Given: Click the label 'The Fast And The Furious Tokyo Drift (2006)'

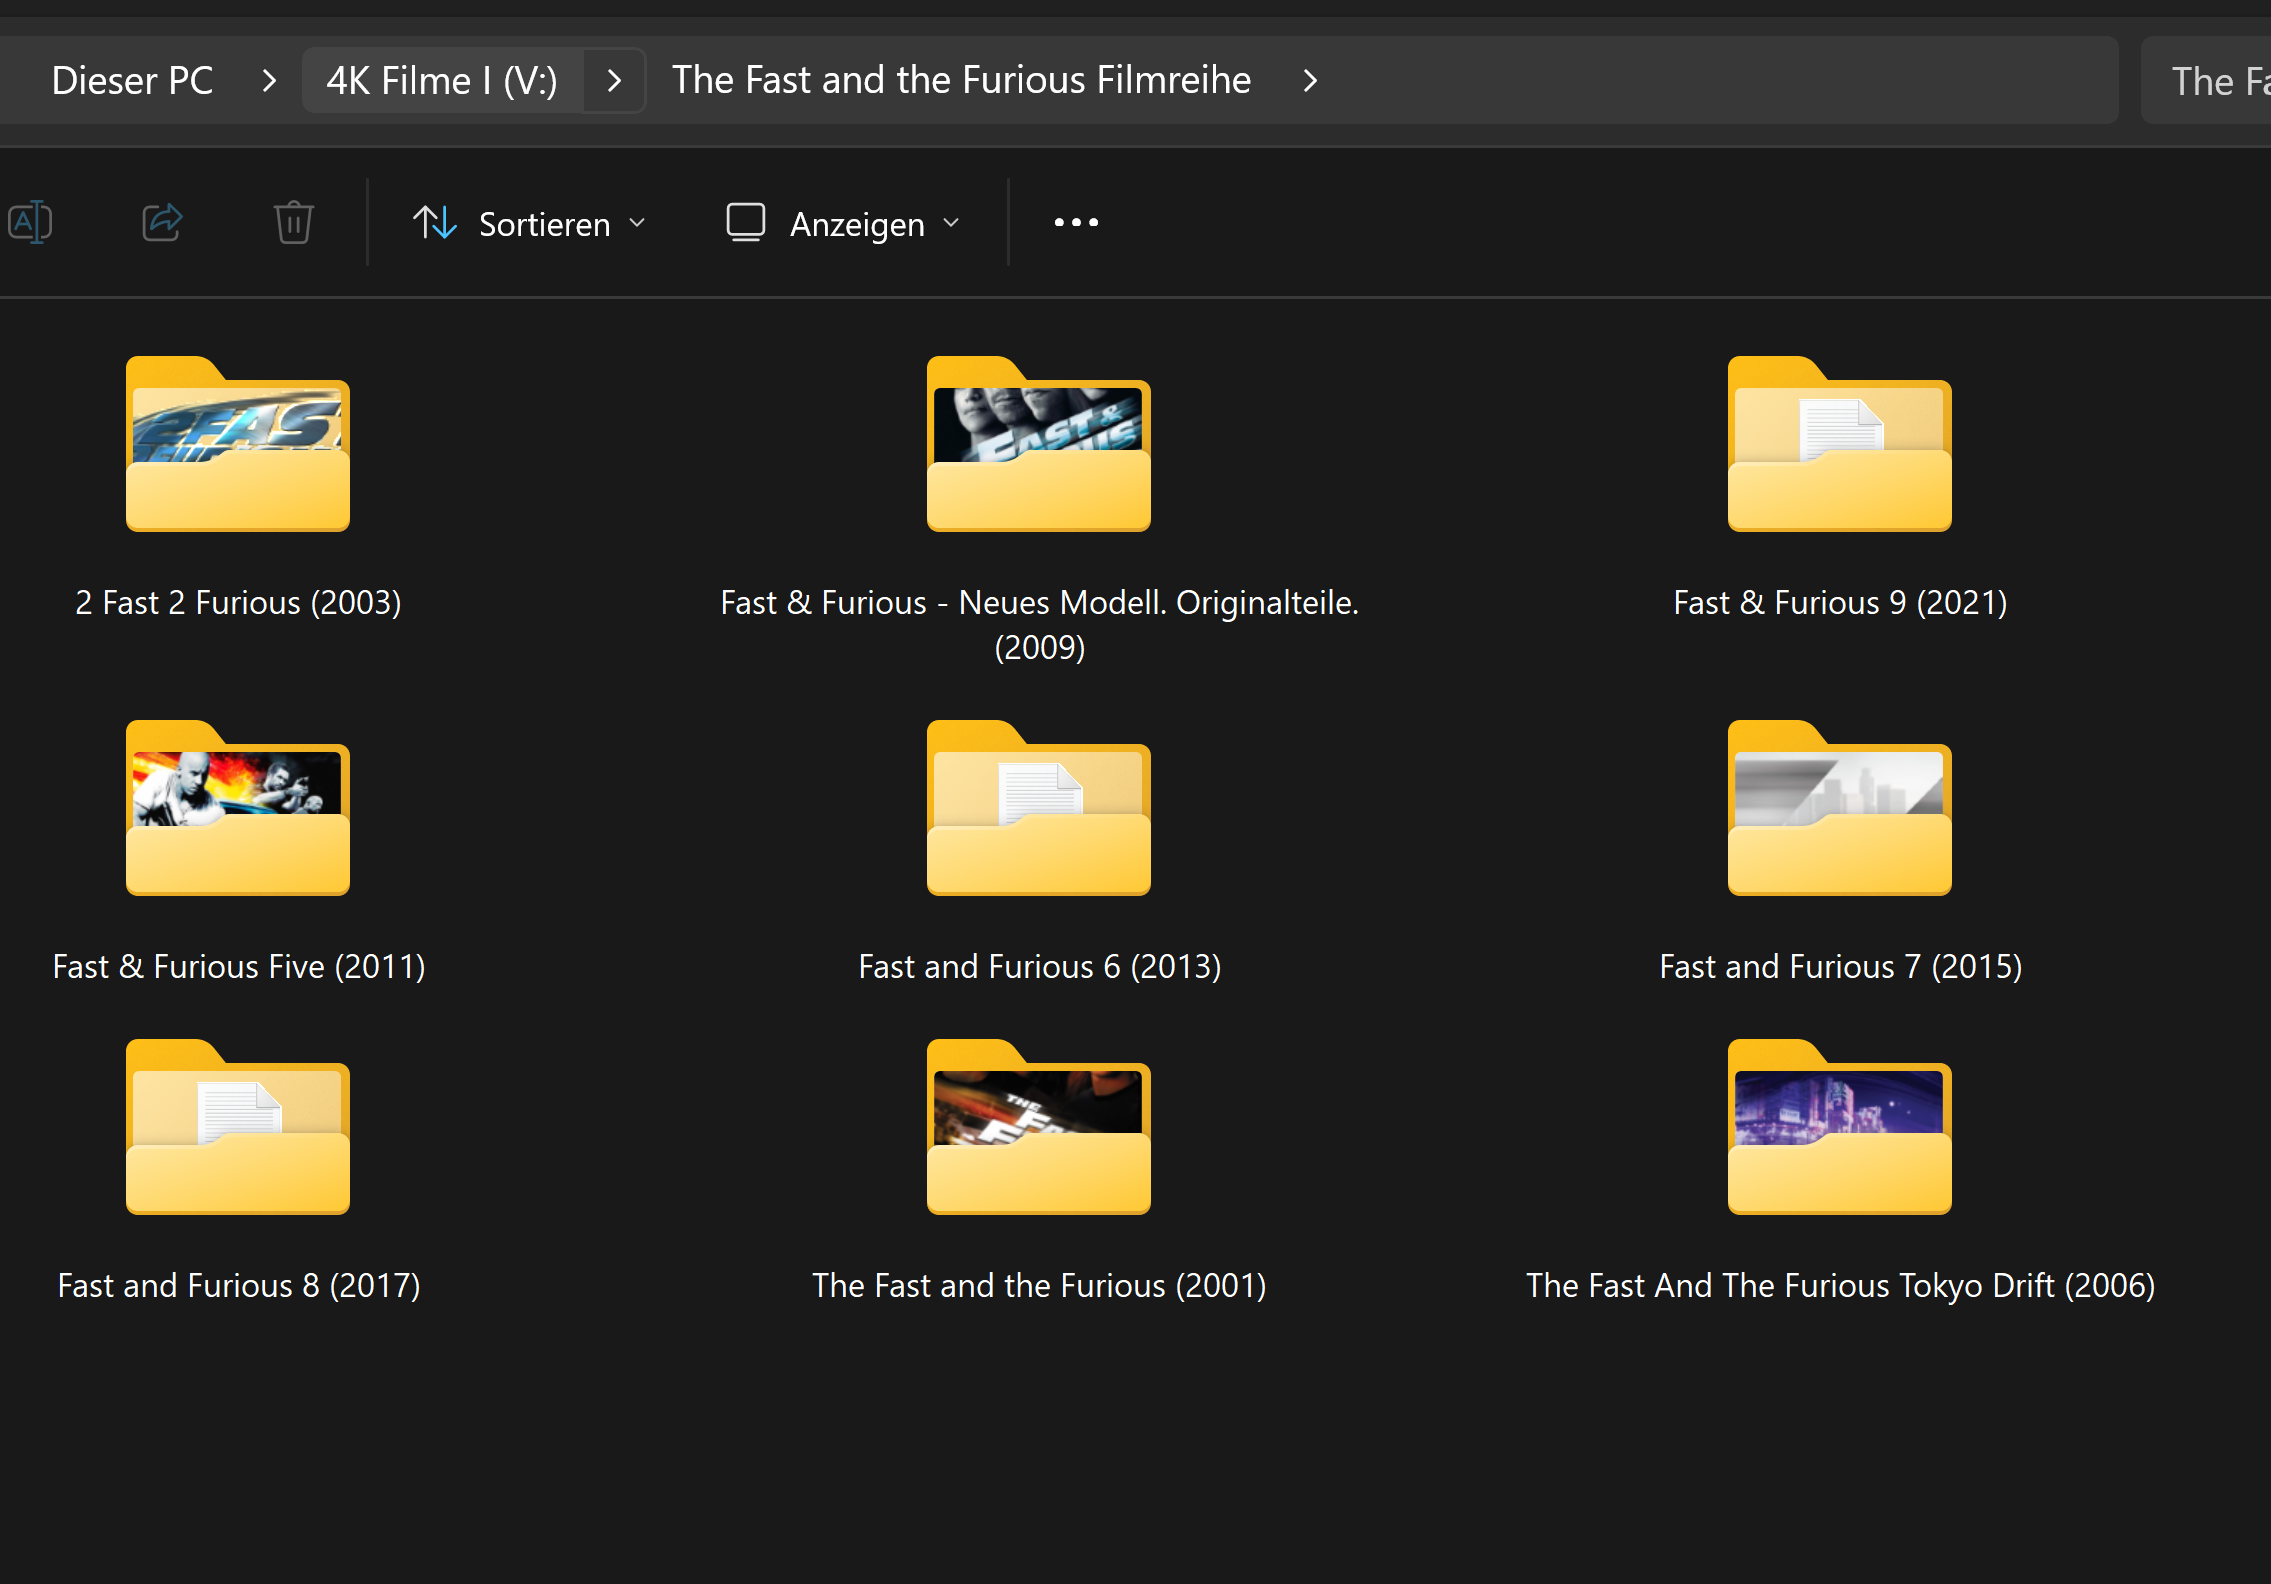Looking at the screenshot, I should [1840, 1286].
